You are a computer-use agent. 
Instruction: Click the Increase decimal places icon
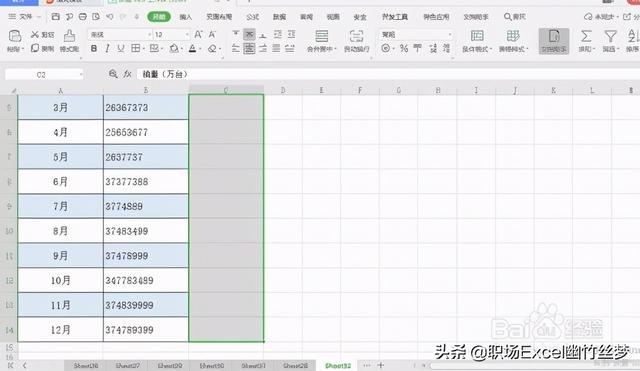coord(433,49)
